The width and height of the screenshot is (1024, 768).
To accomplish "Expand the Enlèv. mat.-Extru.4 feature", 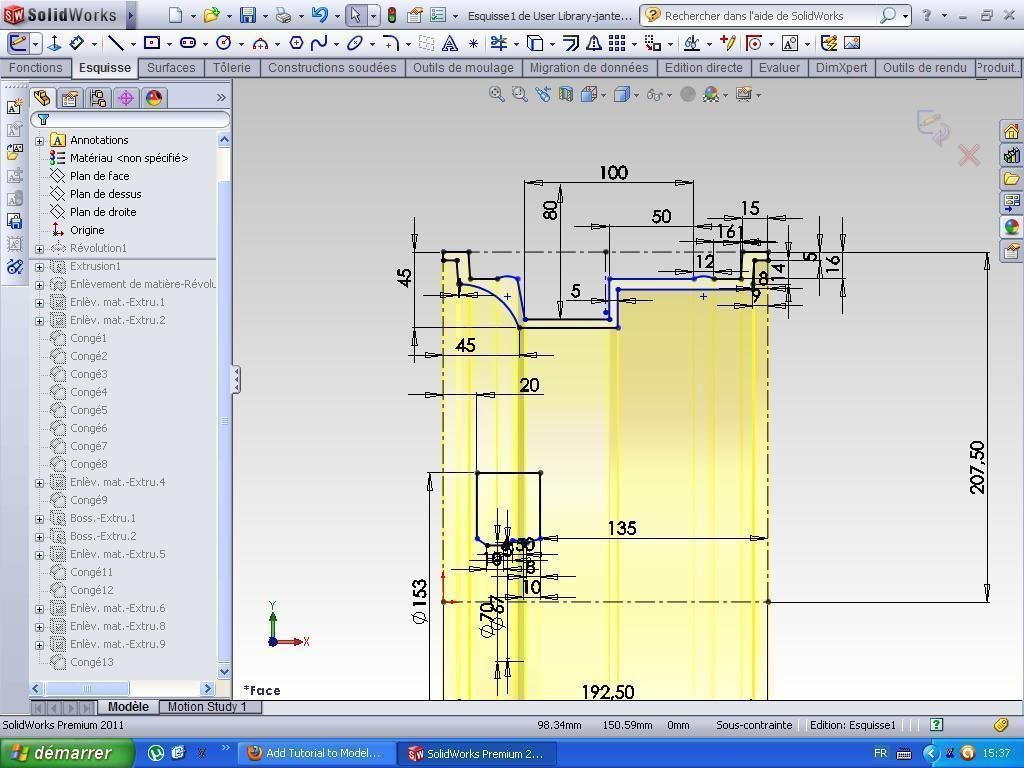I will [40, 483].
